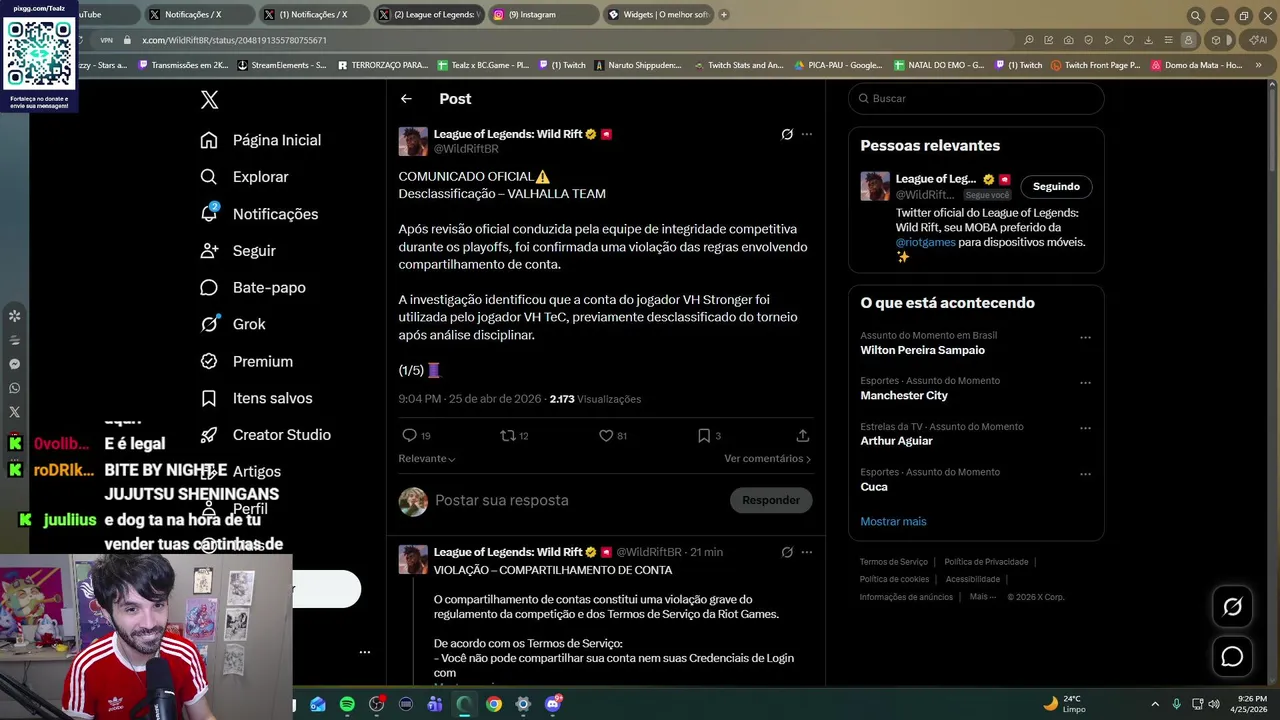Click the Buscar search field
This screenshot has height=720, width=1280.
pos(976,99)
